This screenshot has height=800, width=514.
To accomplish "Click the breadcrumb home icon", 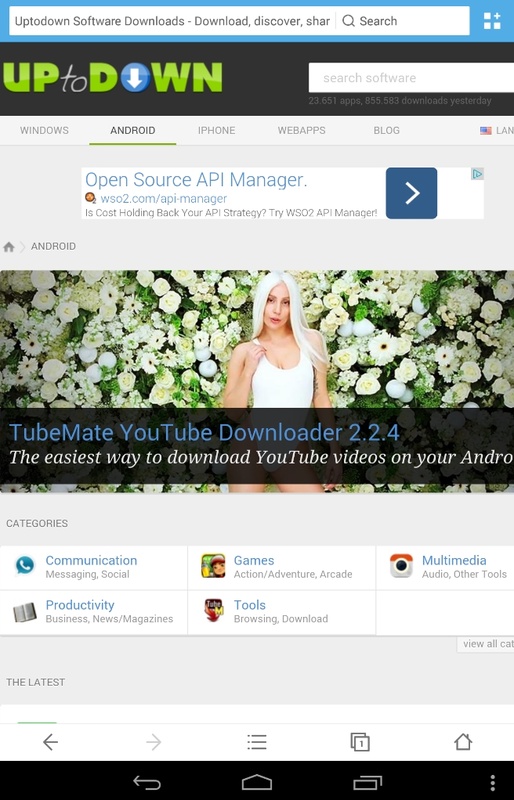I will [9, 247].
